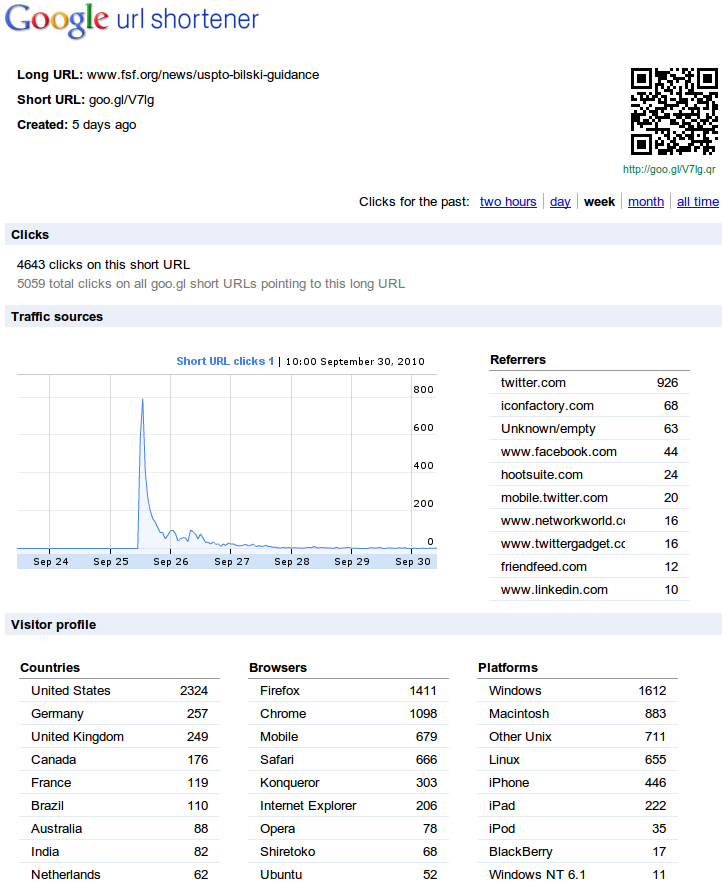Click the long URL www.fsf.org/news/uspto-bilski-guidance
Viewport: 722px width, 884px height.
point(203,75)
